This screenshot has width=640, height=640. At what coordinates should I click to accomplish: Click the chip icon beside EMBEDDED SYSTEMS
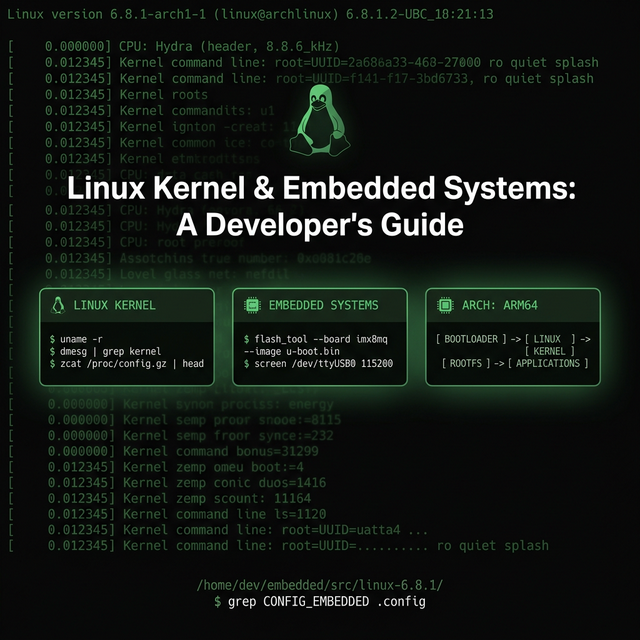252,305
